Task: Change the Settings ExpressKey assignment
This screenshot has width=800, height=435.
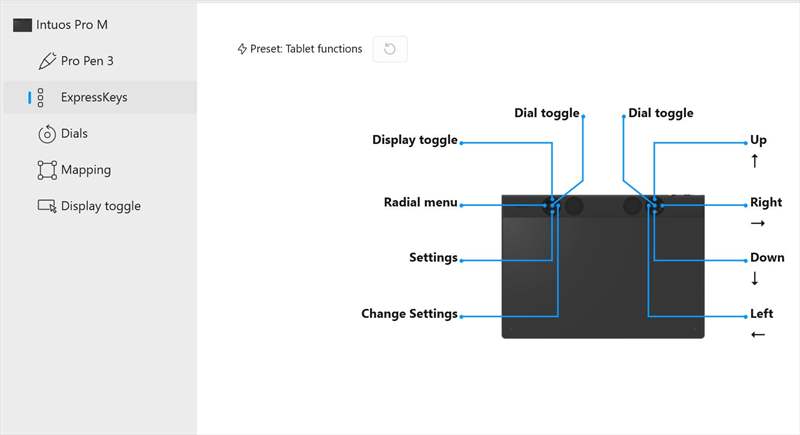Action: [433, 258]
